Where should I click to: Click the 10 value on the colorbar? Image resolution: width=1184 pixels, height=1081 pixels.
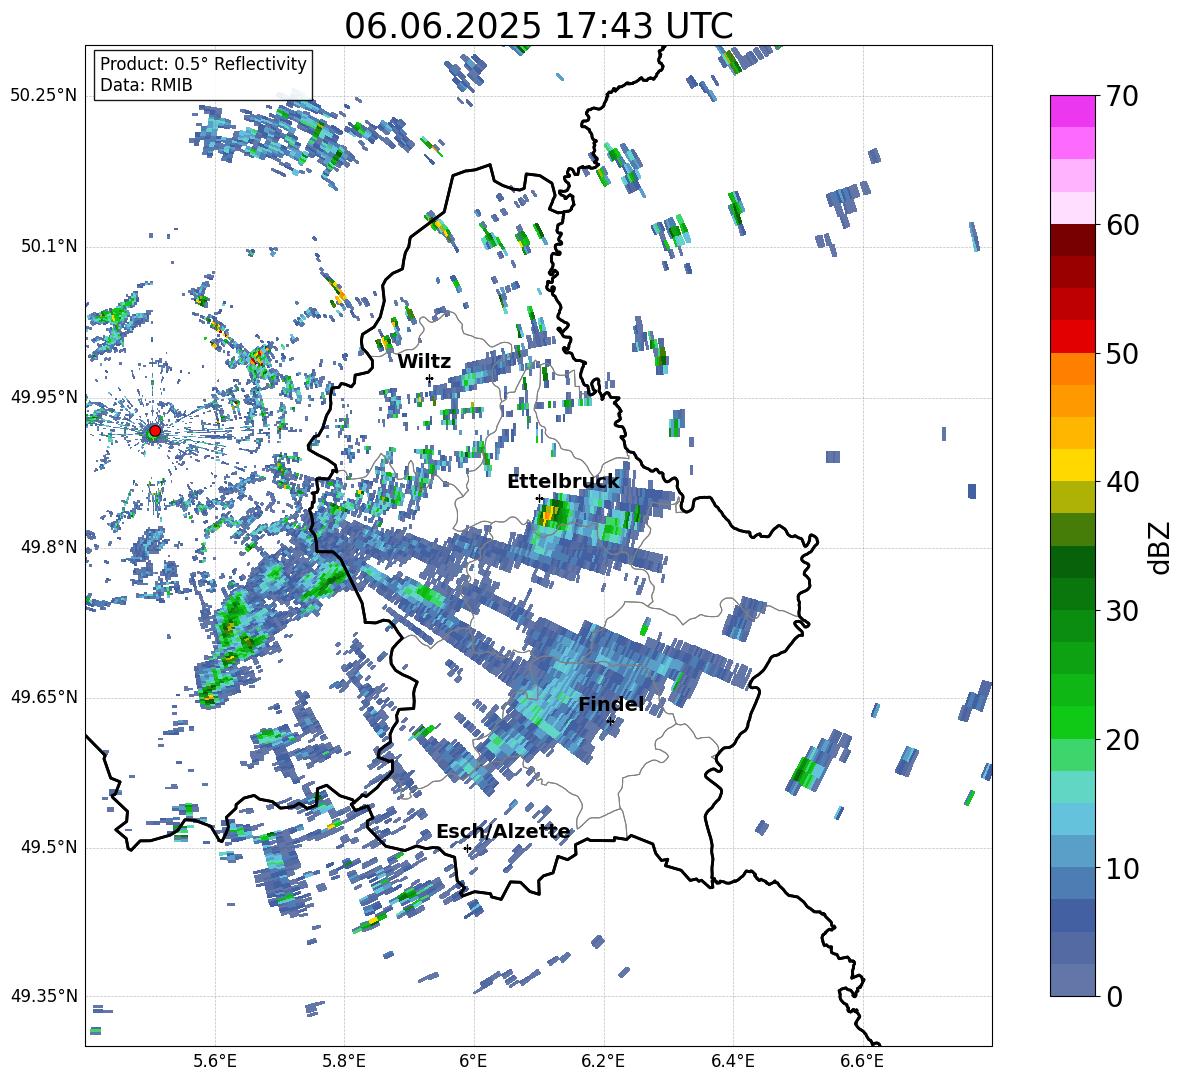[x=1122, y=869]
